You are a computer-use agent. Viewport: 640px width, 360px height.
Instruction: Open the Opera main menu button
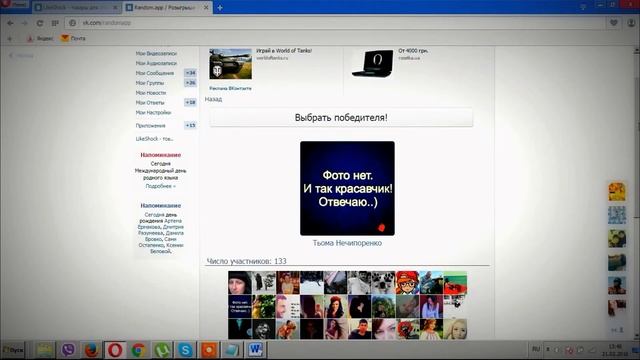15,5
